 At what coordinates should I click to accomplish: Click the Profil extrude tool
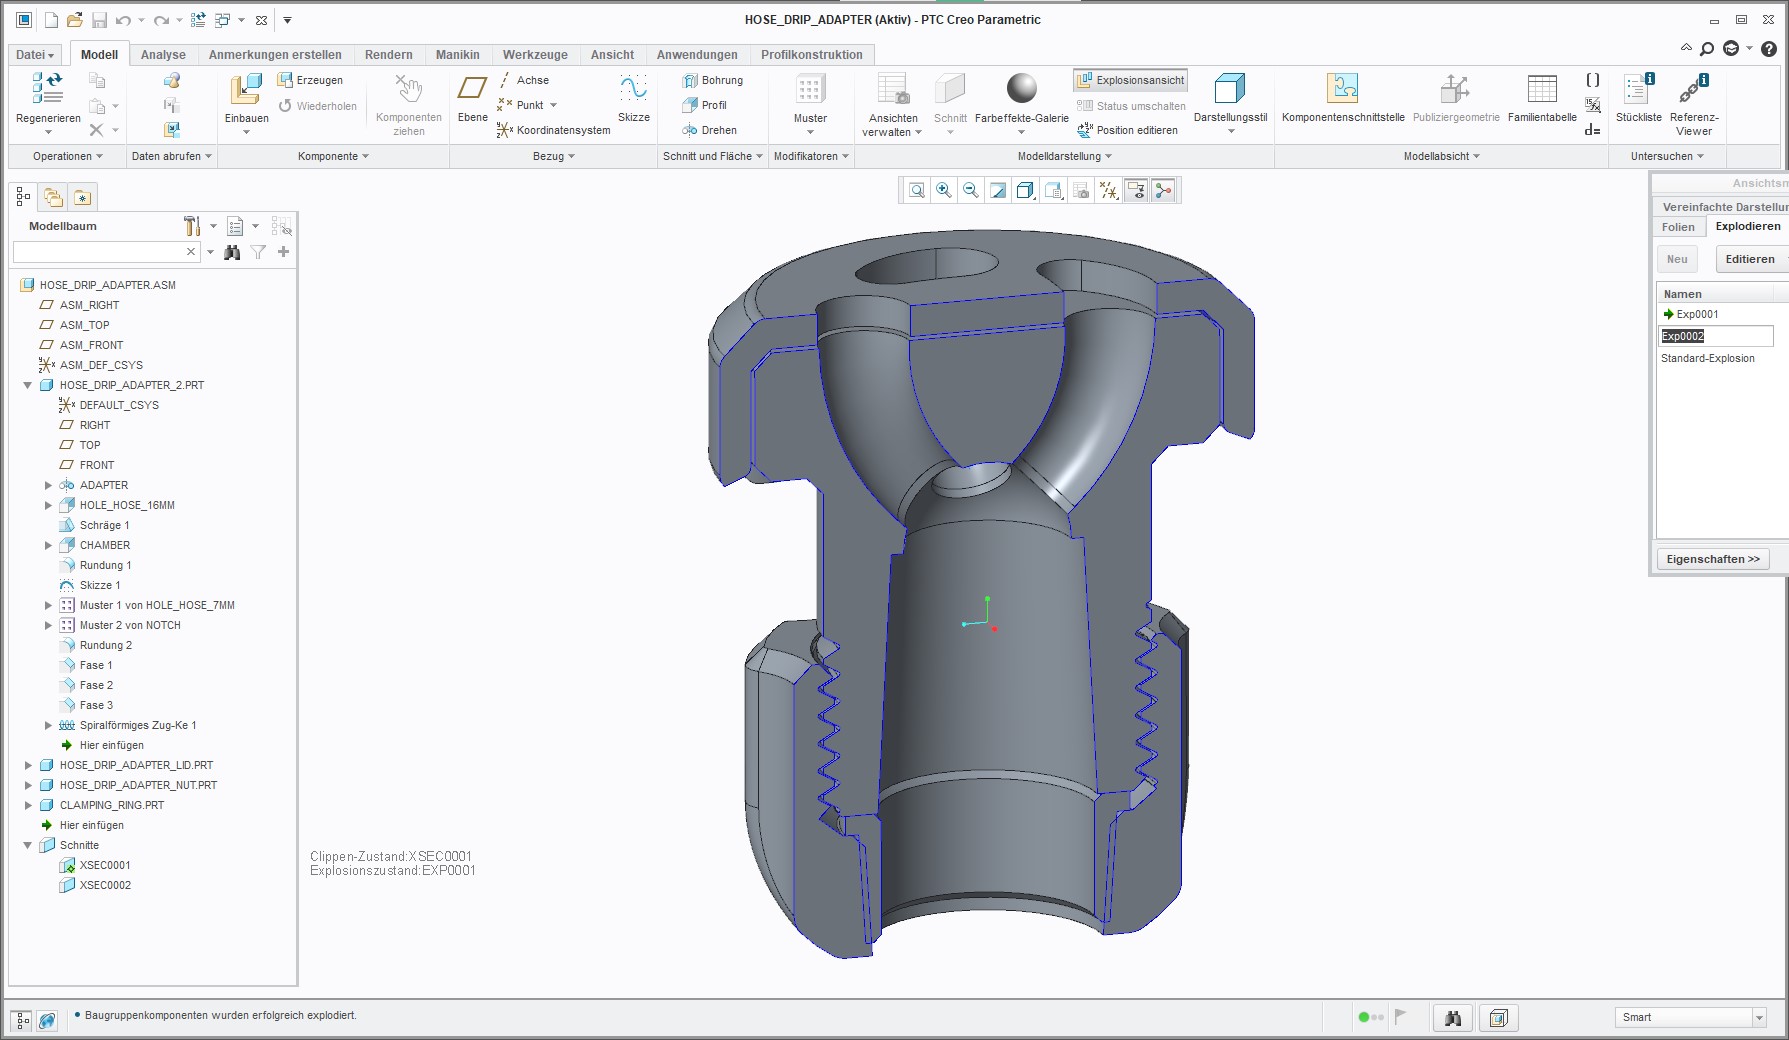pyautogui.click(x=705, y=105)
